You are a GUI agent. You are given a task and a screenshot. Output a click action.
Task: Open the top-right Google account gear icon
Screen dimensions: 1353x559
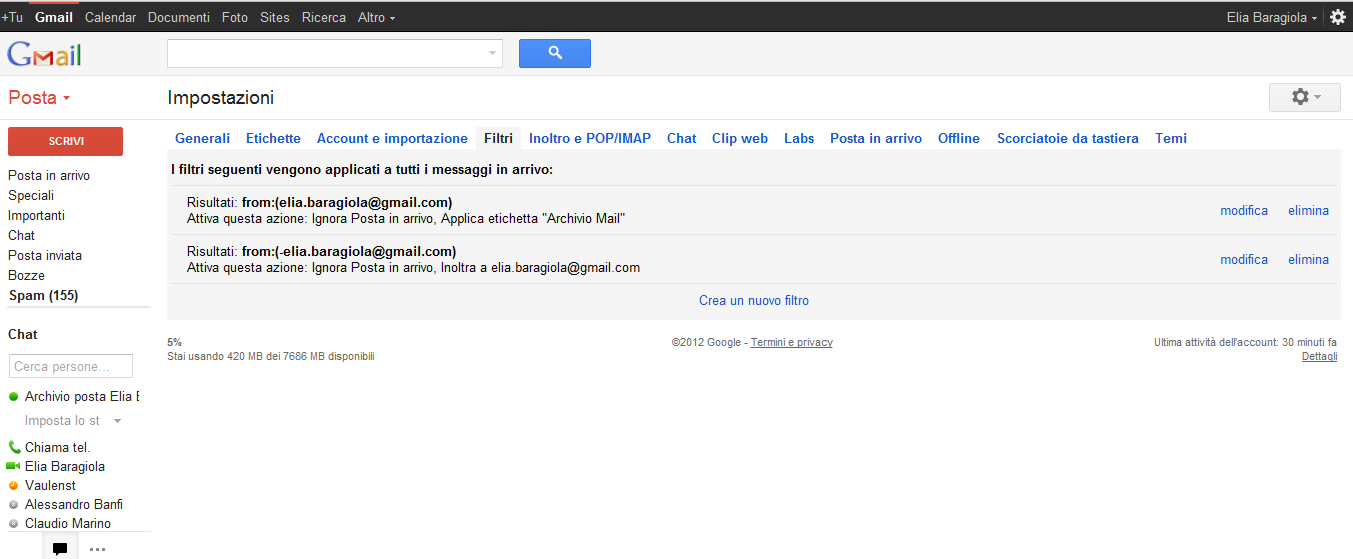click(x=1338, y=17)
